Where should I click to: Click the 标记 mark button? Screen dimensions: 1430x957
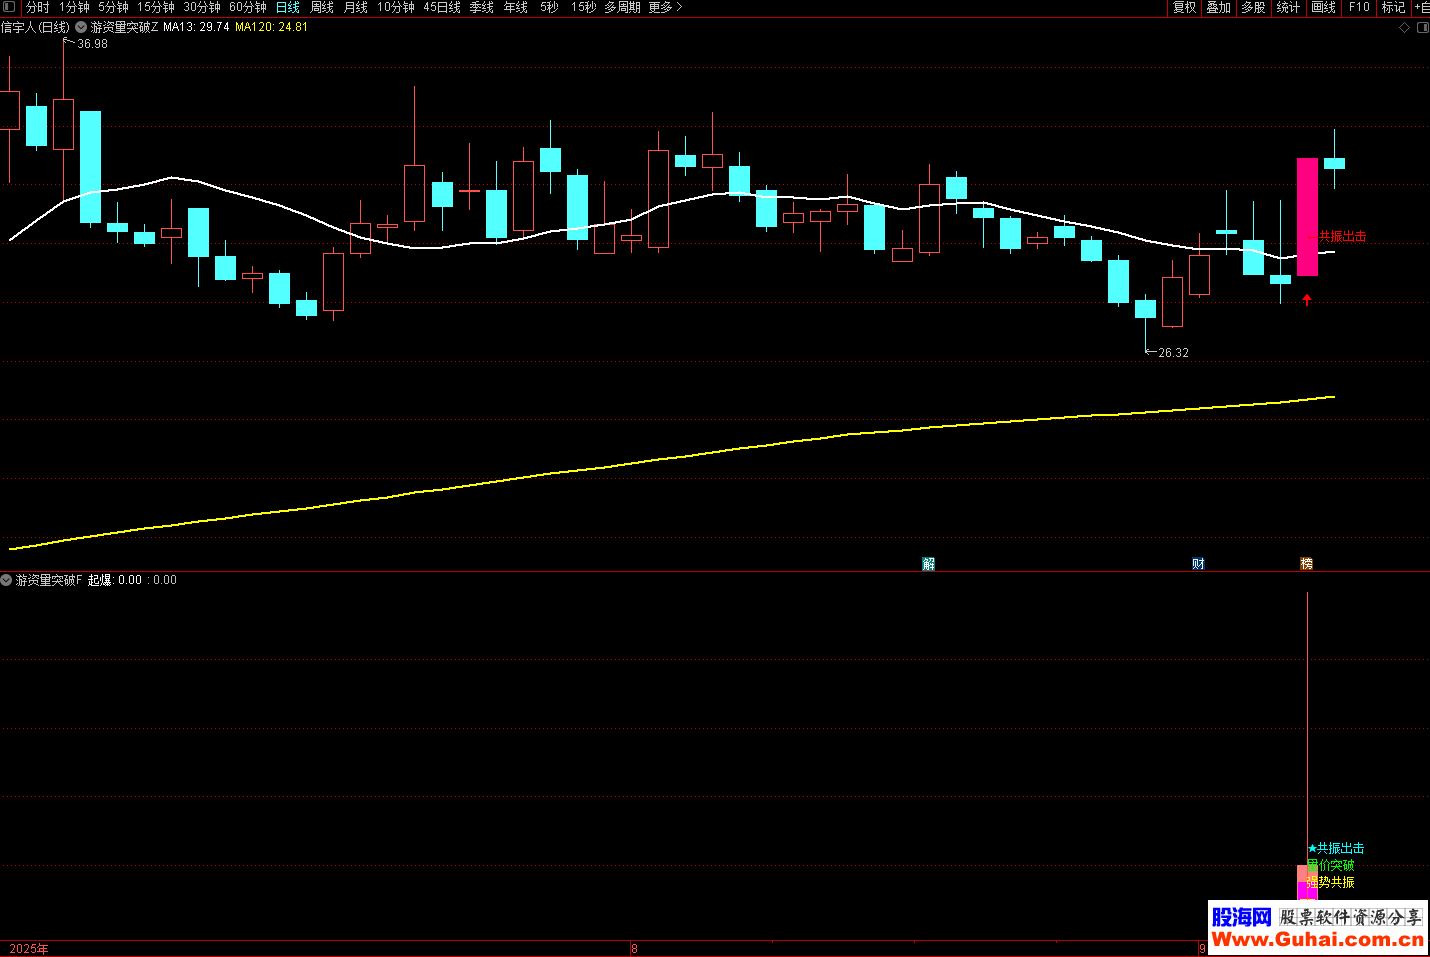pos(1394,7)
